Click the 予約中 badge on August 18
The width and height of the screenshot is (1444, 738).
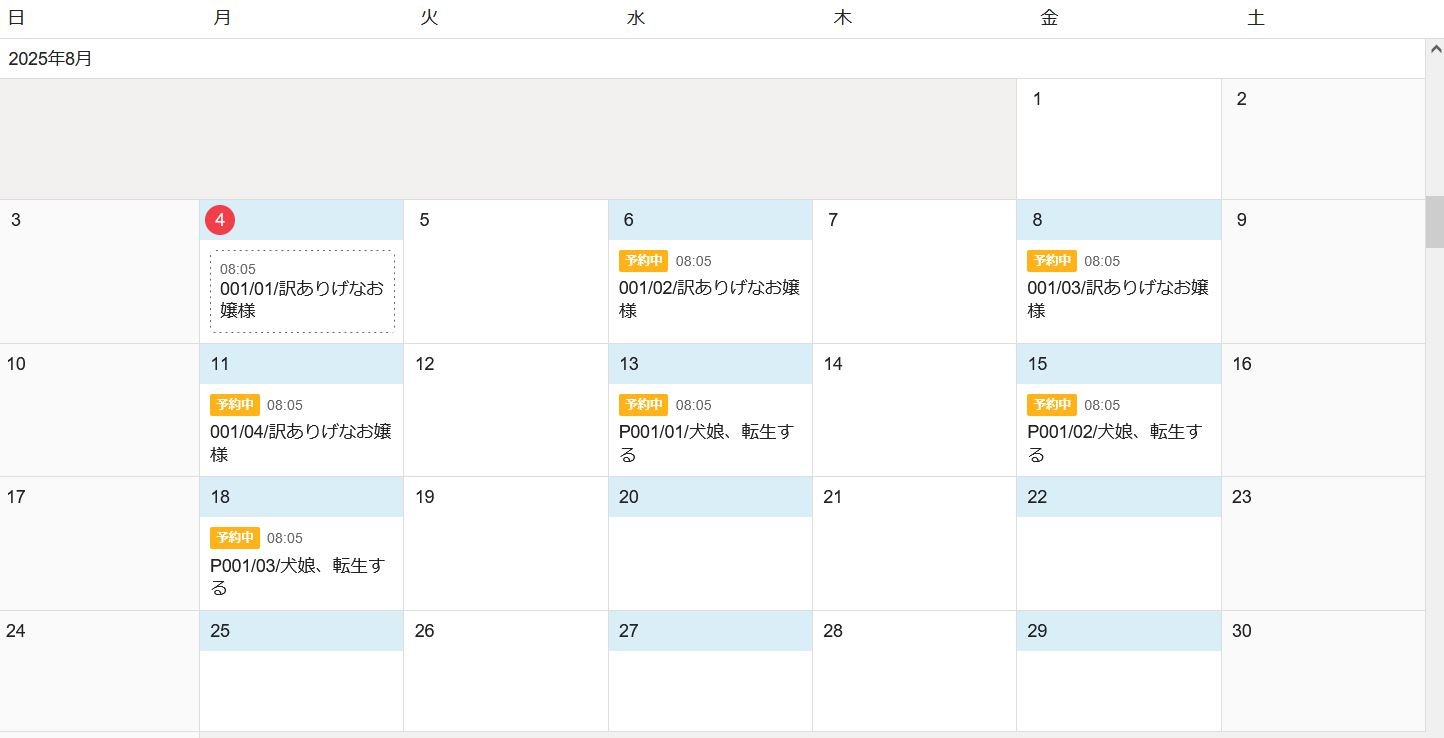pyautogui.click(x=234, y=538)
